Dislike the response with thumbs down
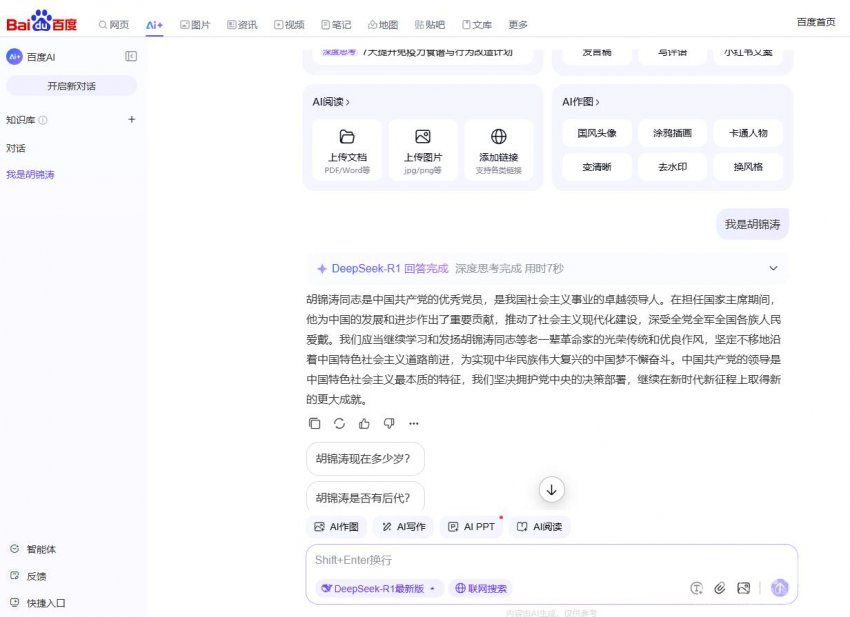 tap(389, 423)
